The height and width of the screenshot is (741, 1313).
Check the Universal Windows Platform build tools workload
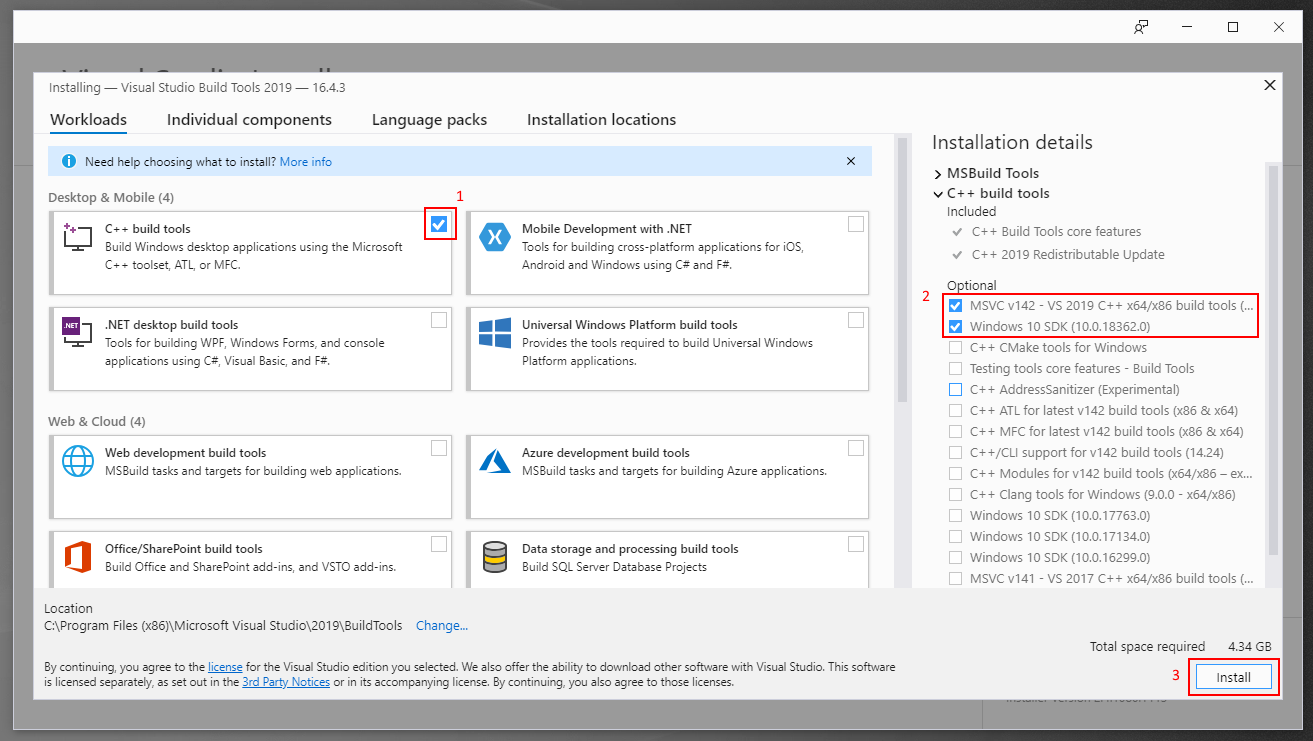(x=856, y=320)
